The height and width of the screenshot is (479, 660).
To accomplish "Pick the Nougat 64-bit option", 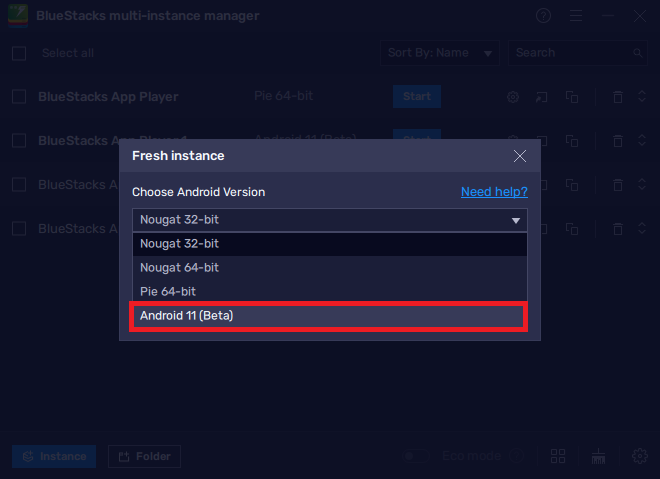I will [330, 268].
